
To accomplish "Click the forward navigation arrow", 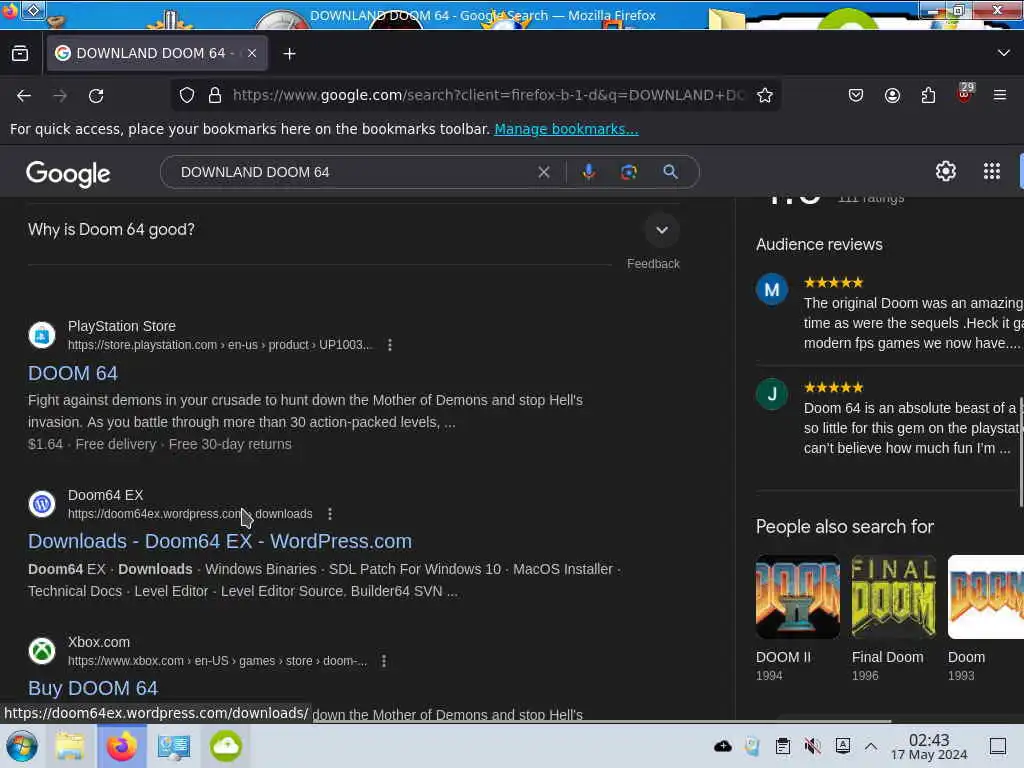I will [x=60, y=96].
